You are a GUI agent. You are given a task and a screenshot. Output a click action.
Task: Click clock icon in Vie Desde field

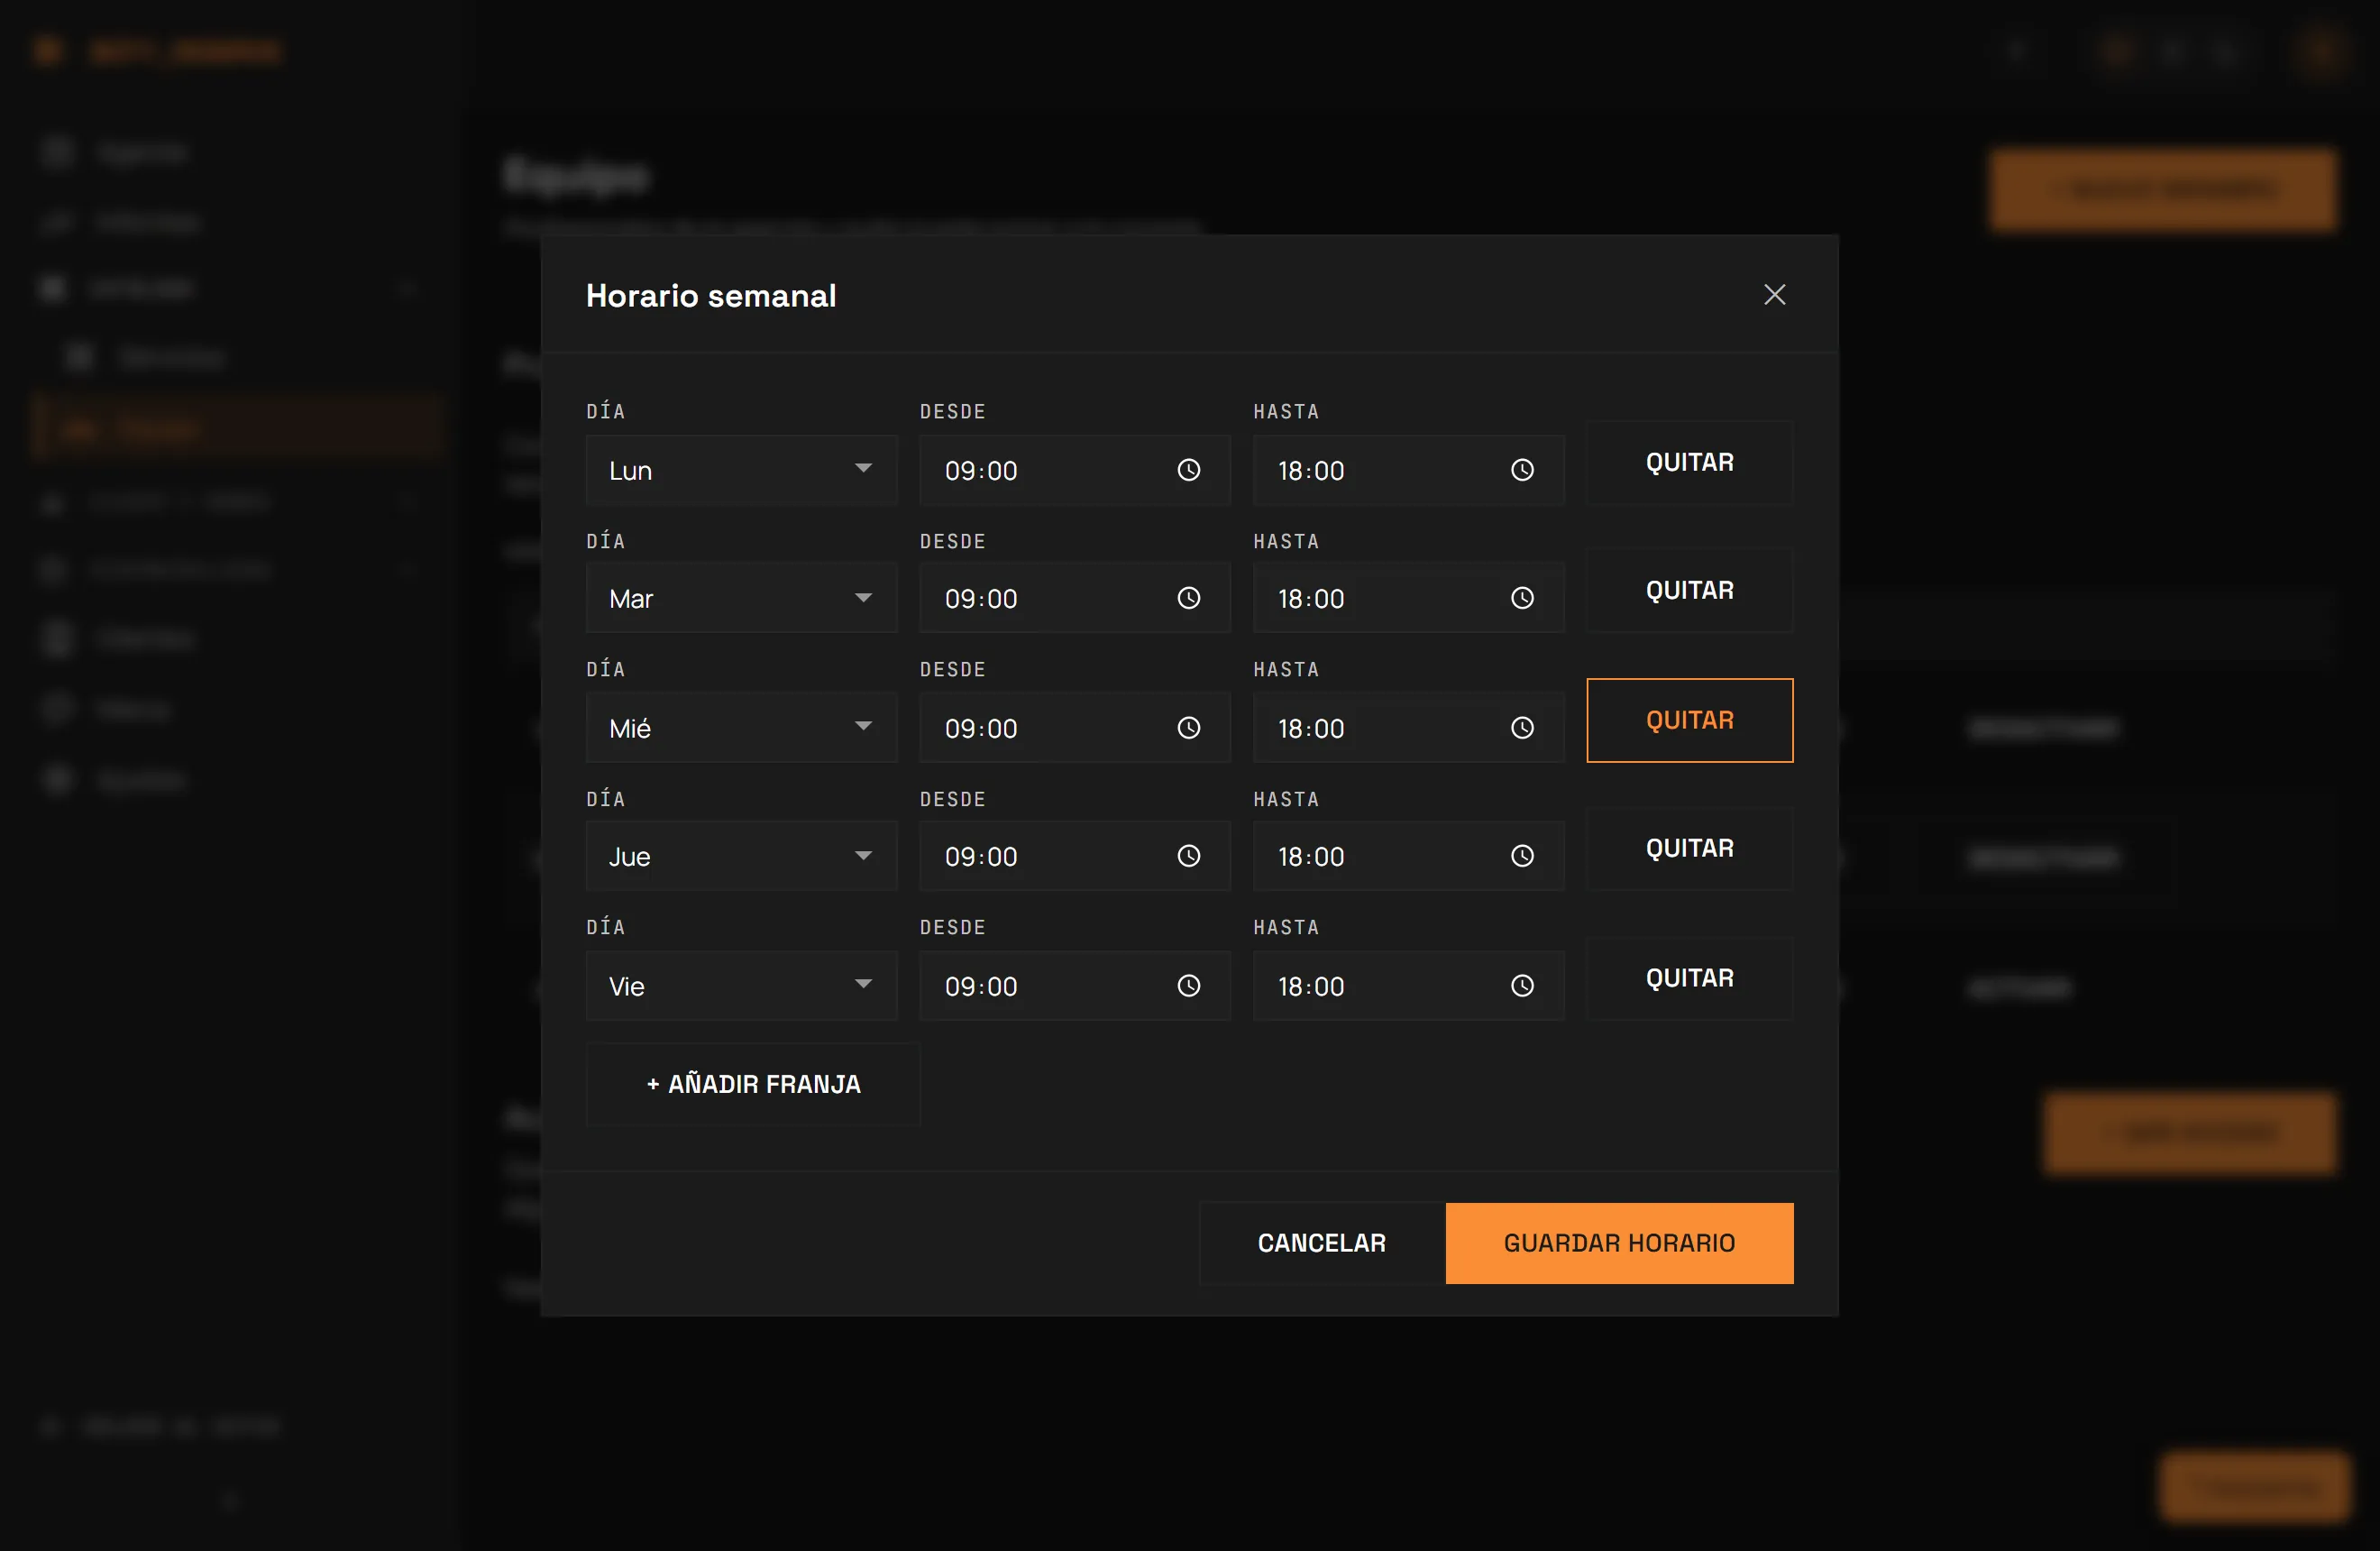(x=1188, y=986)
